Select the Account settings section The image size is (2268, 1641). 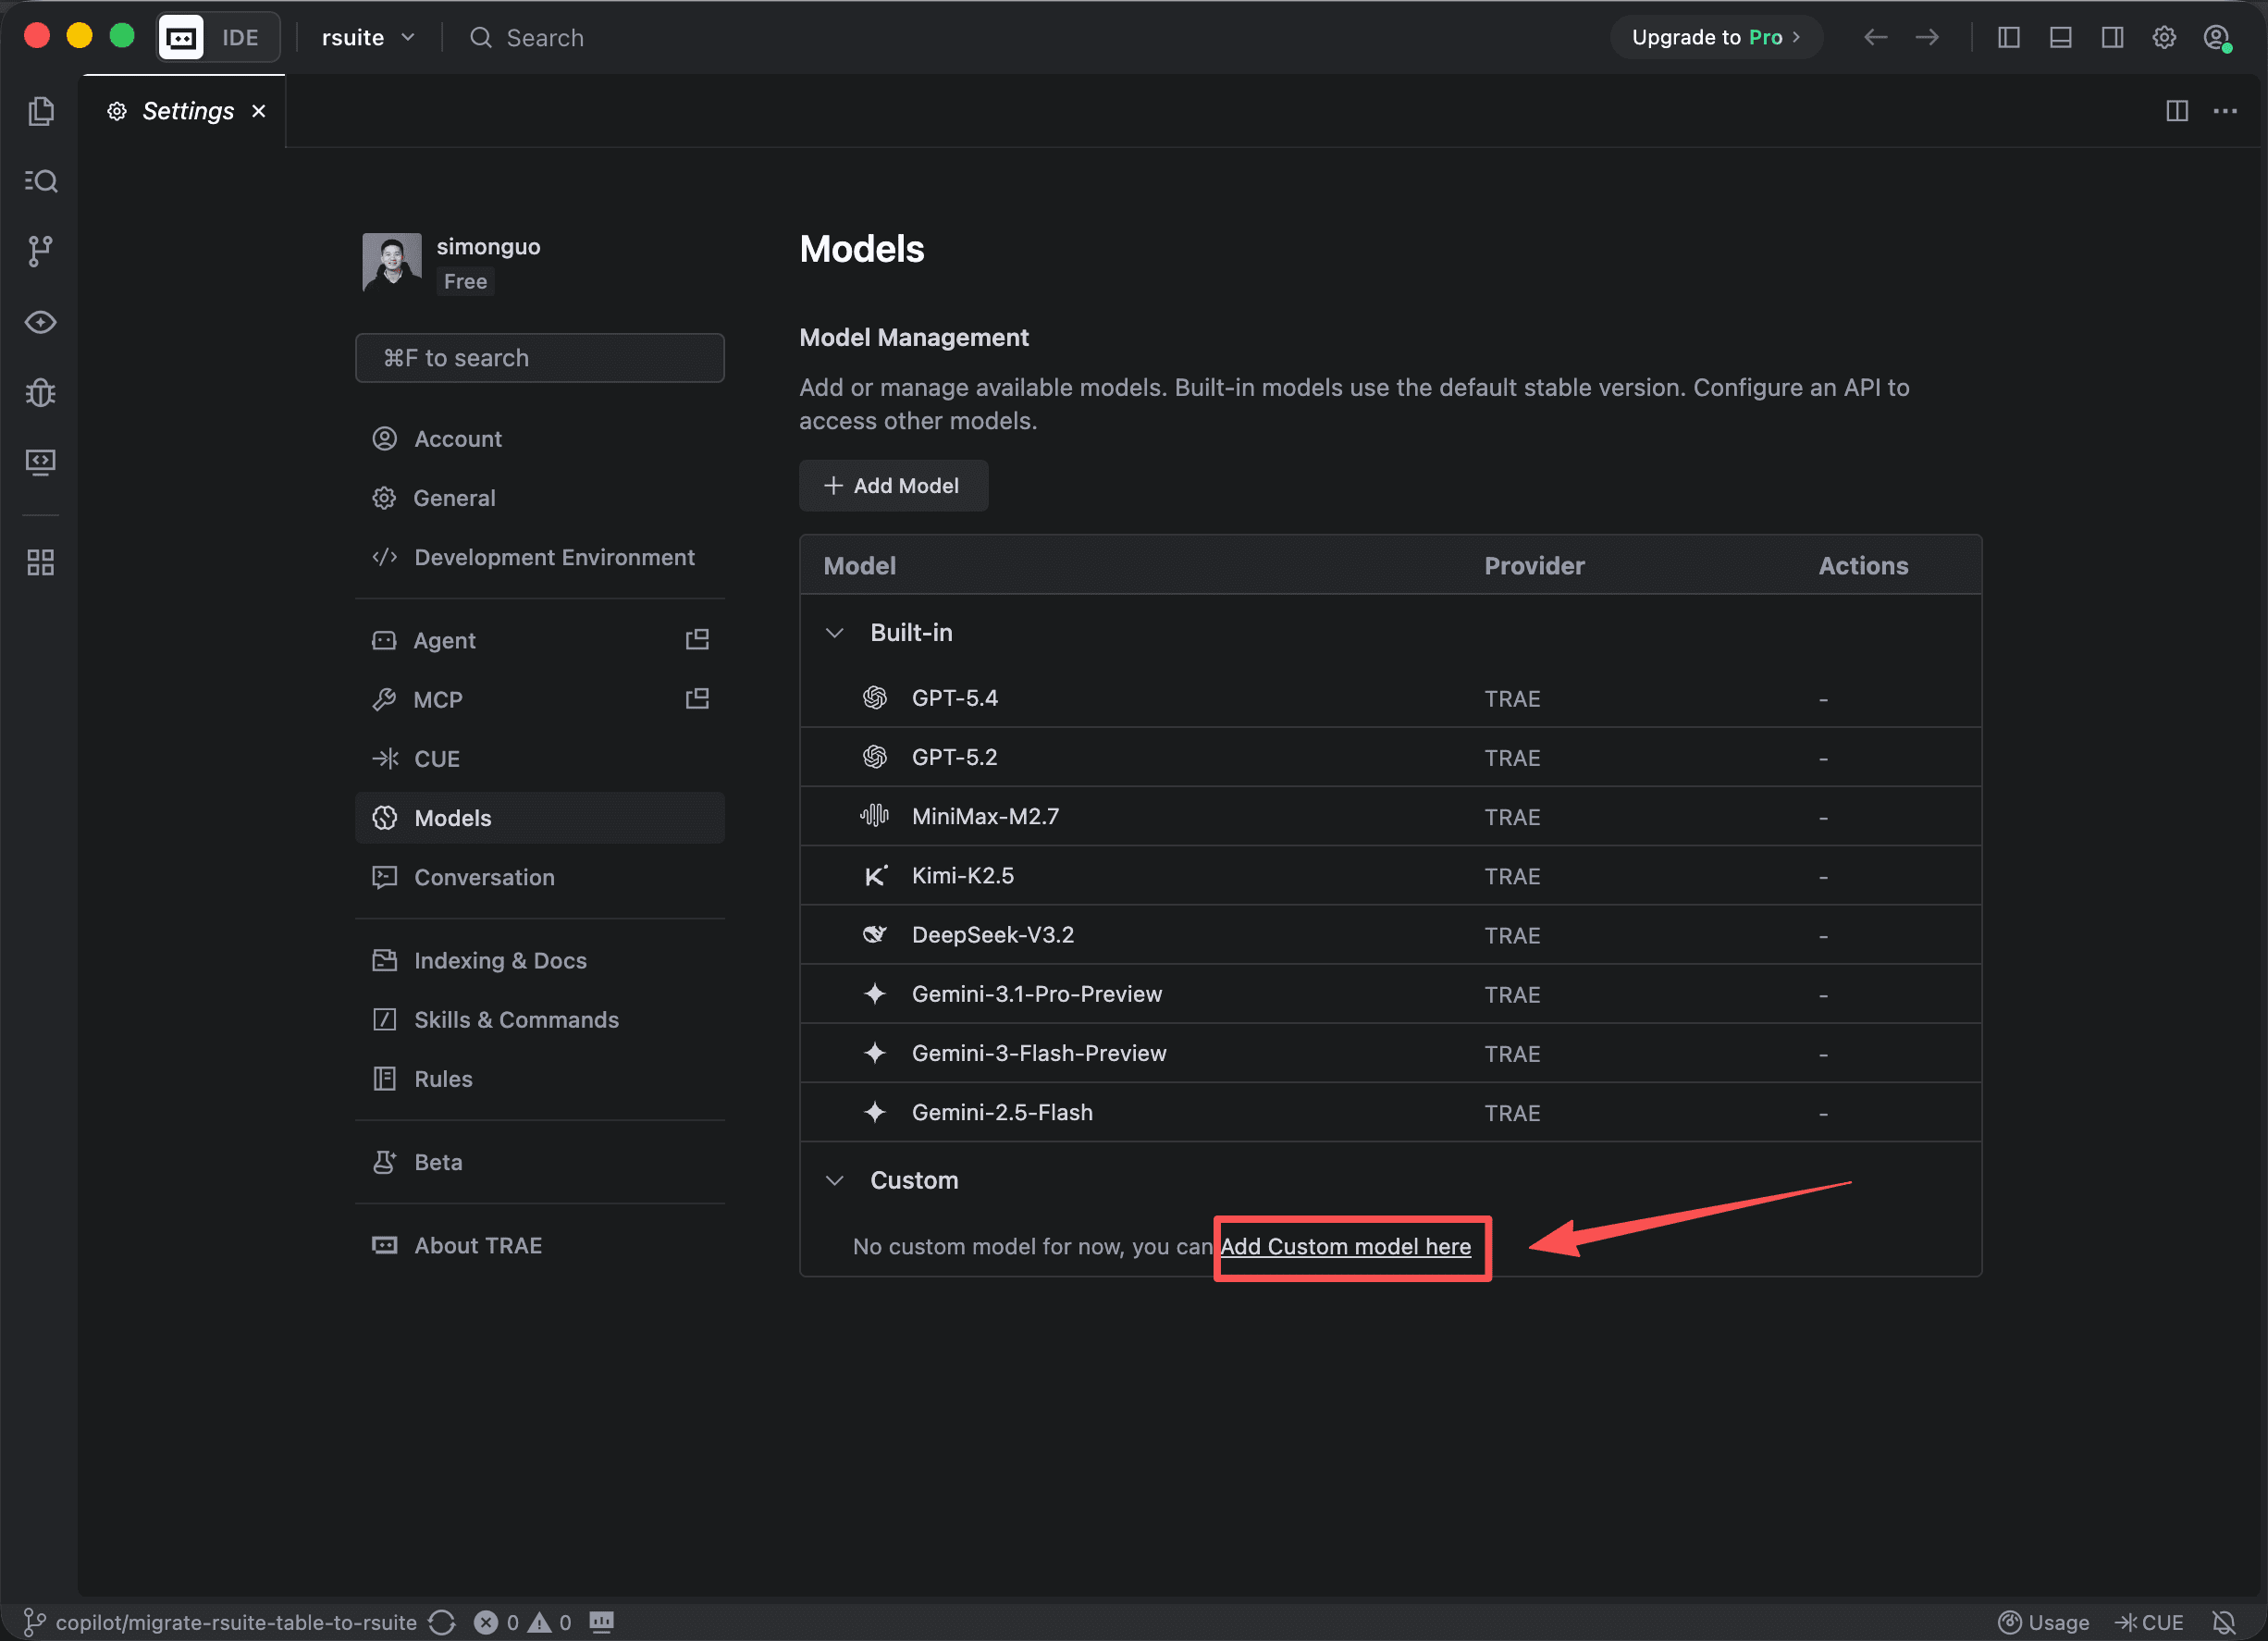540,439
